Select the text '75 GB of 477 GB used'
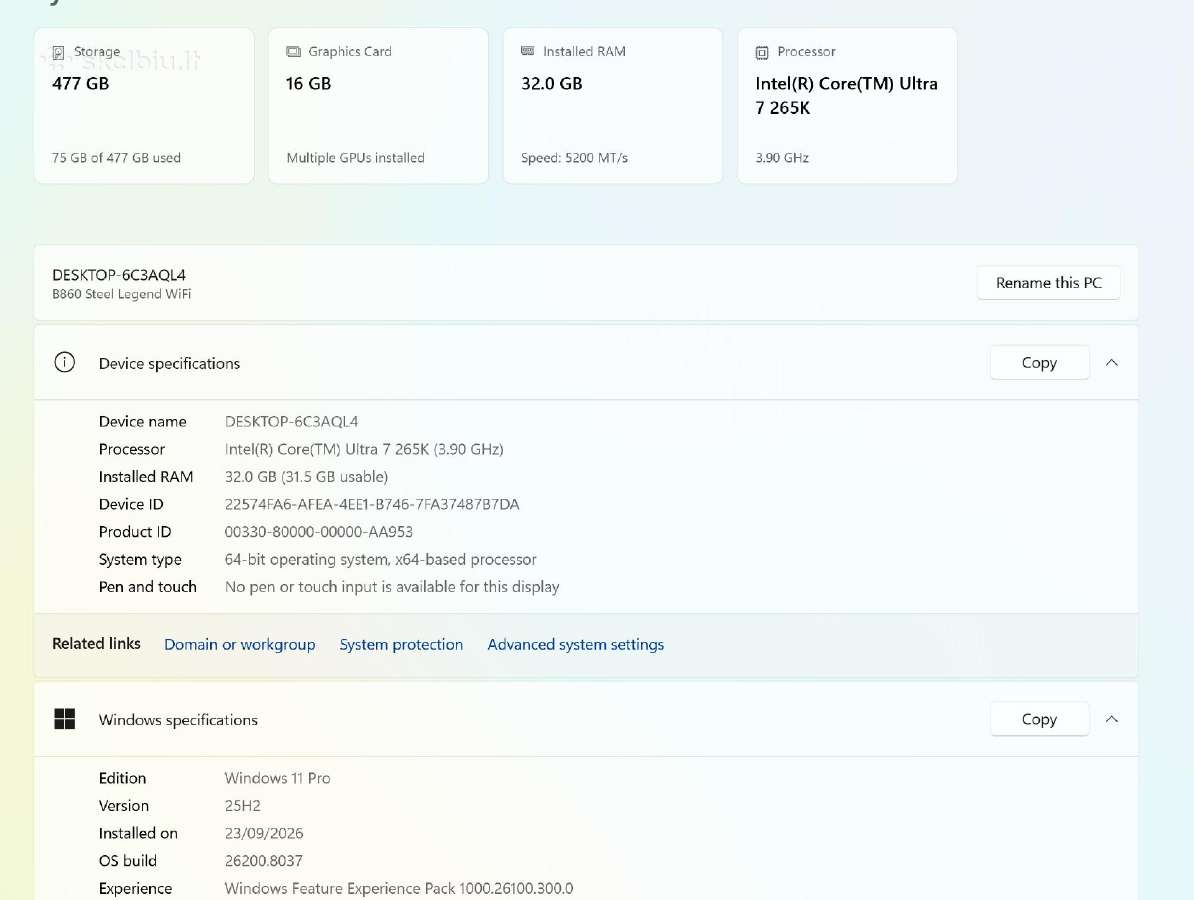 (x=117, y=158)
